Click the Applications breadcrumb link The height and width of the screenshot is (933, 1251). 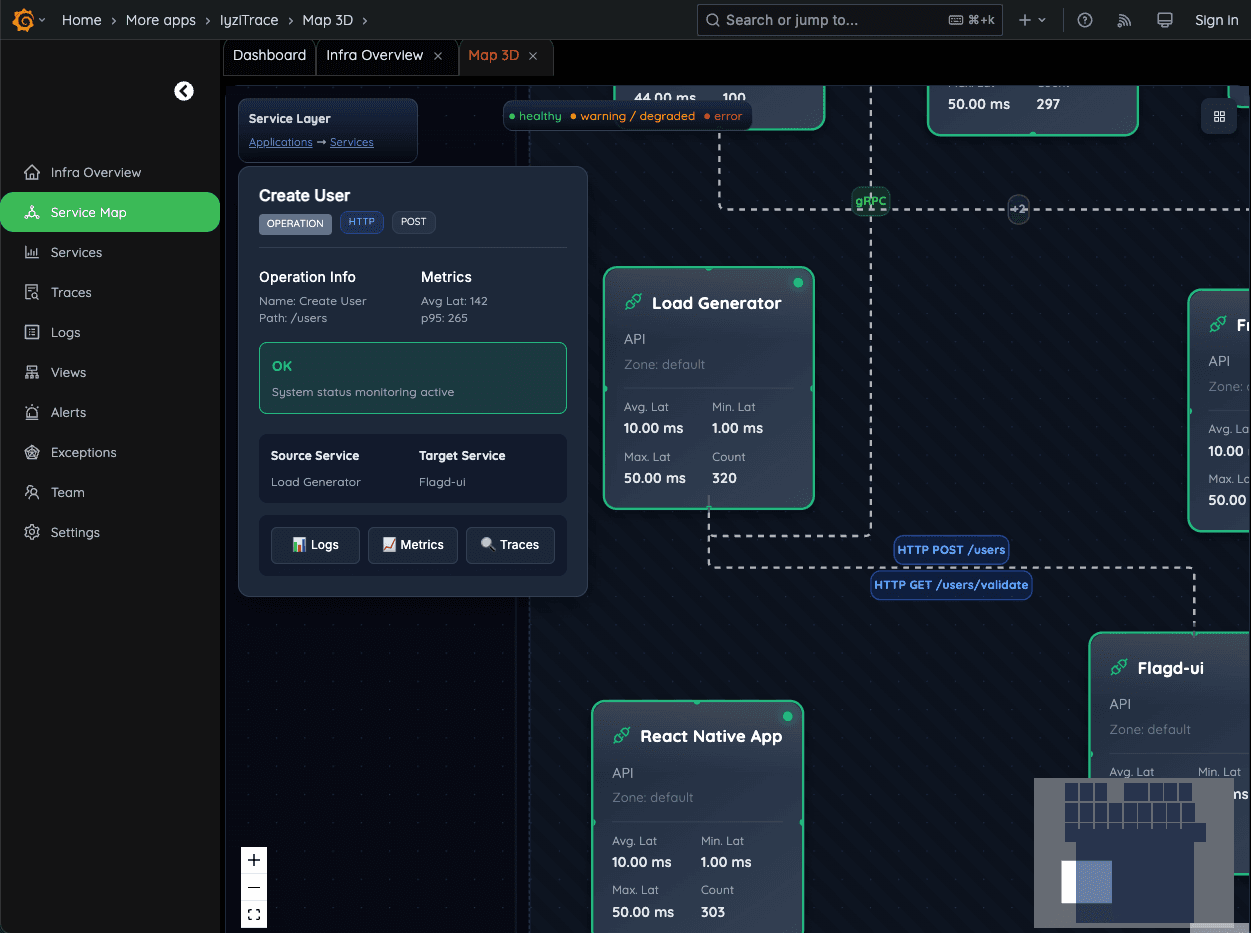[x=280, y=142]
